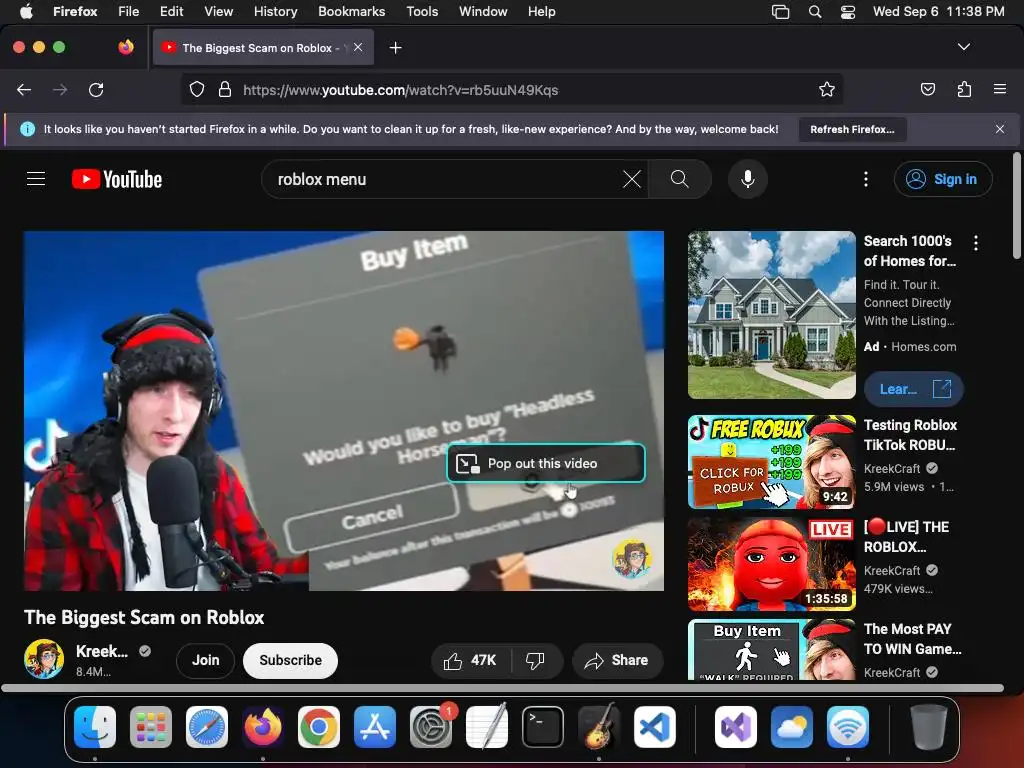Open Launchpad from the Dock
Viewport: 1024px width, 768px height.
coord(151,727)
